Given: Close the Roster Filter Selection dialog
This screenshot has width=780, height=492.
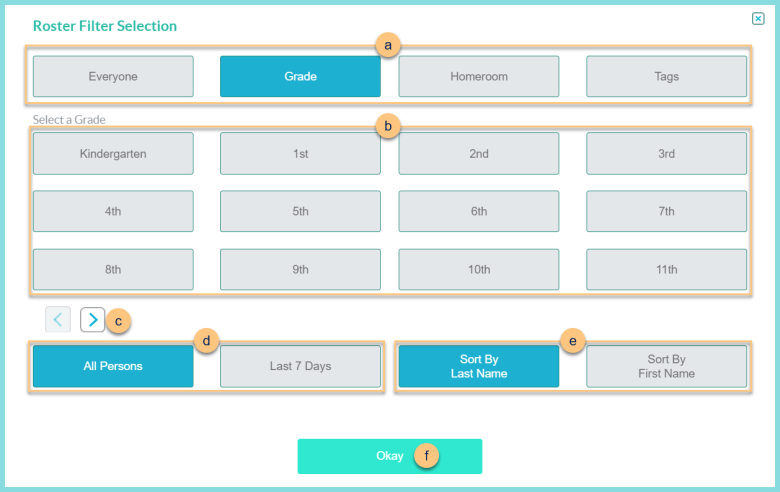Looking at the screenshot, I should tap(758, 19).
